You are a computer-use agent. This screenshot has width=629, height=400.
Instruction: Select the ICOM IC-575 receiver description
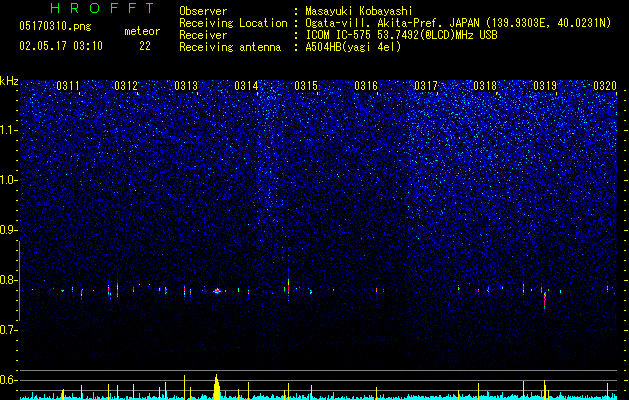coord(401,35)
